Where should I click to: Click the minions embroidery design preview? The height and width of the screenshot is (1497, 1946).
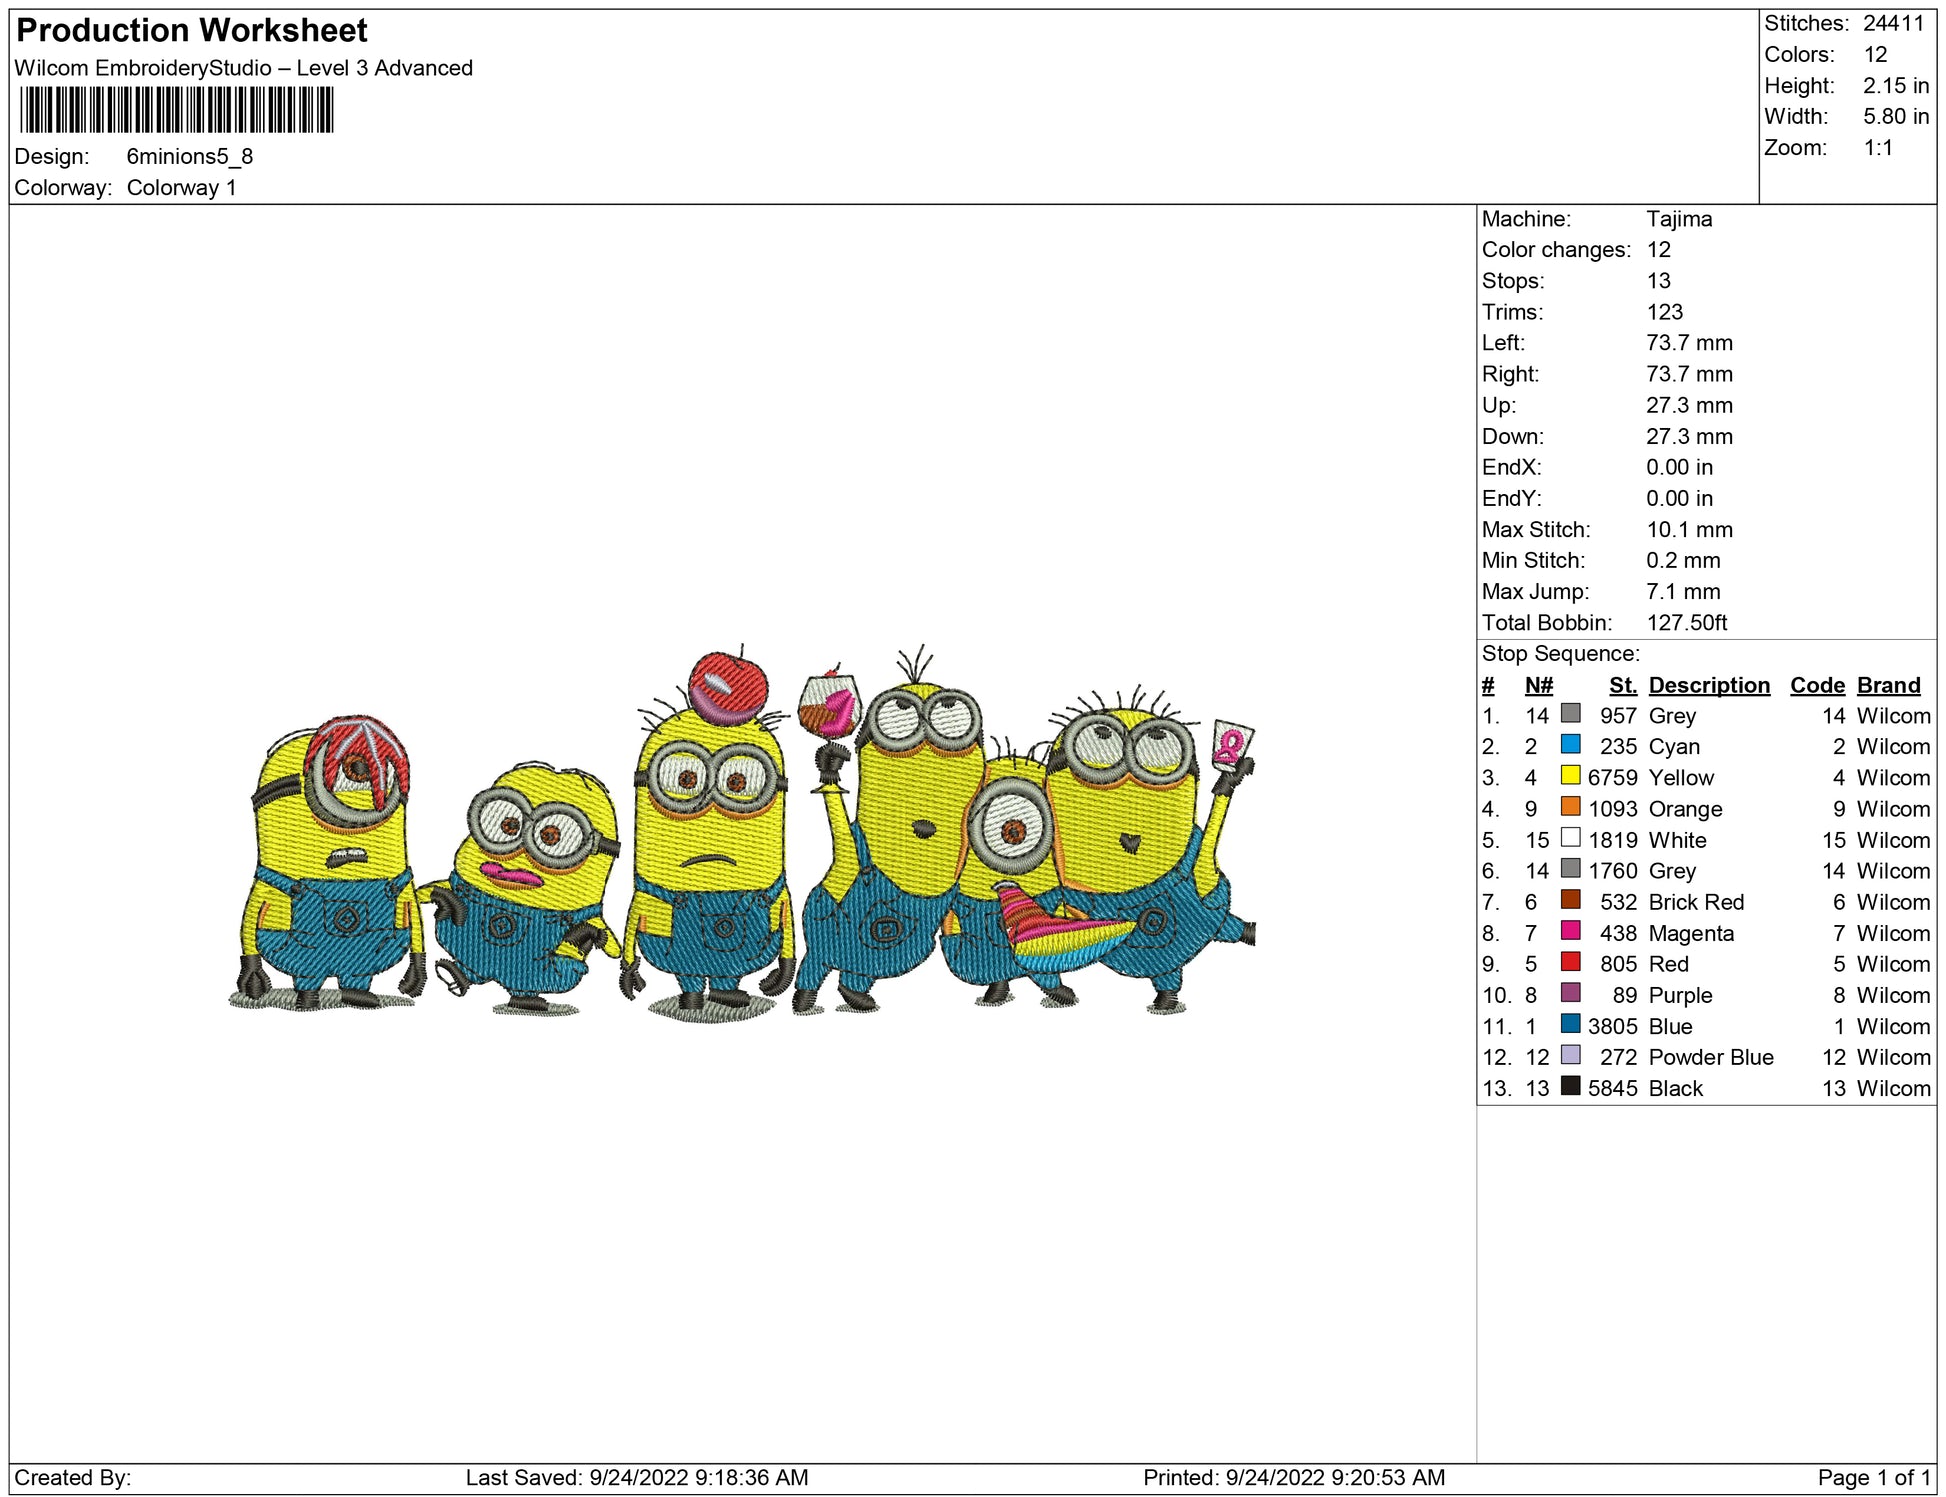click(740, 840)
